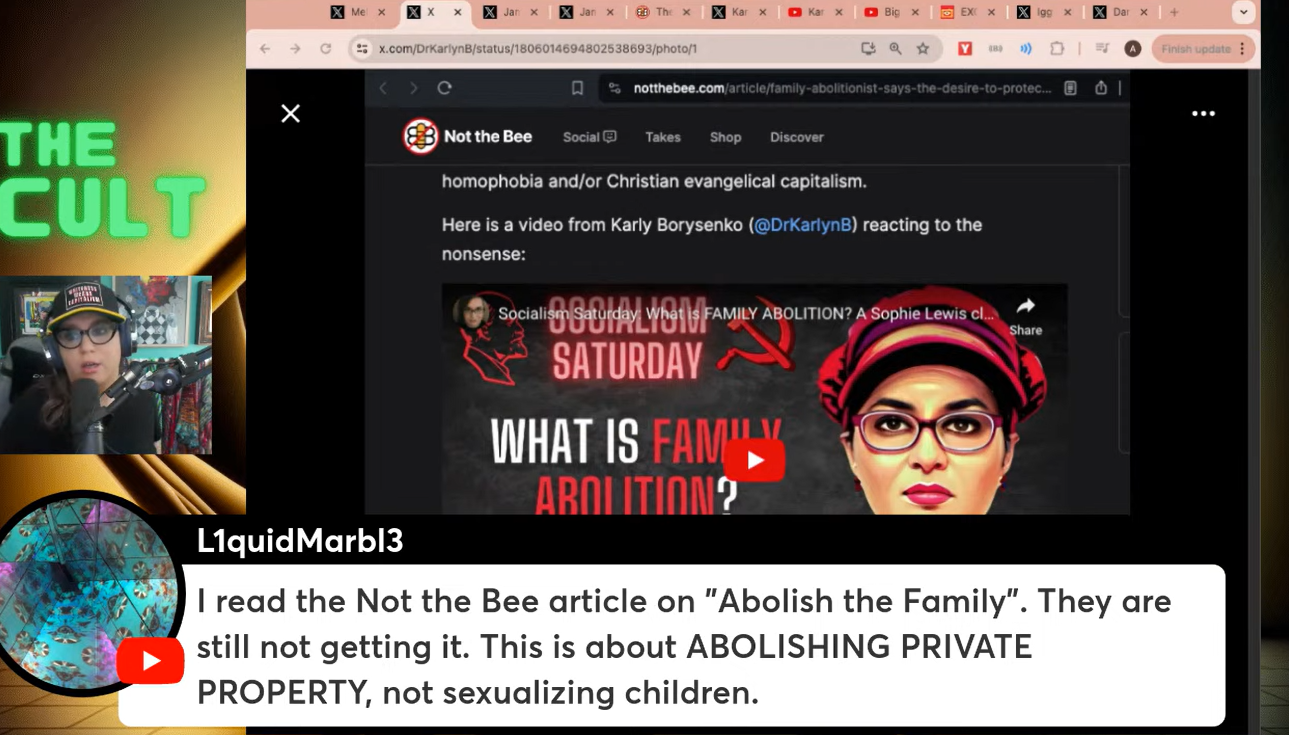Viewport: 1289px width, 735px height.
Task: Click the profile avatar labeled A
Action: coord(1132,48)
